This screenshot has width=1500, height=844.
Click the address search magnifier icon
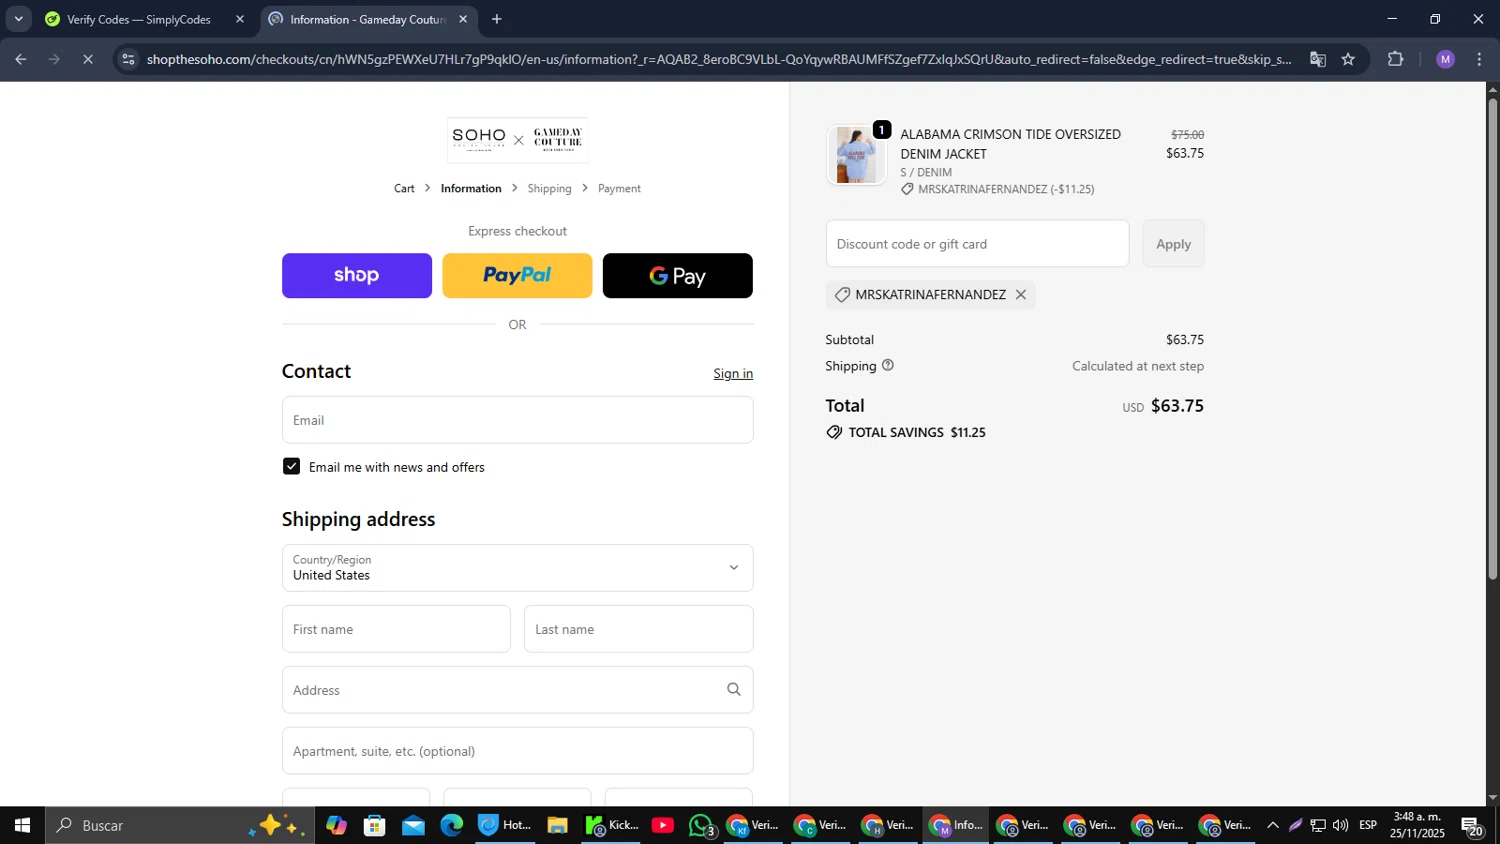pos(733,690)
